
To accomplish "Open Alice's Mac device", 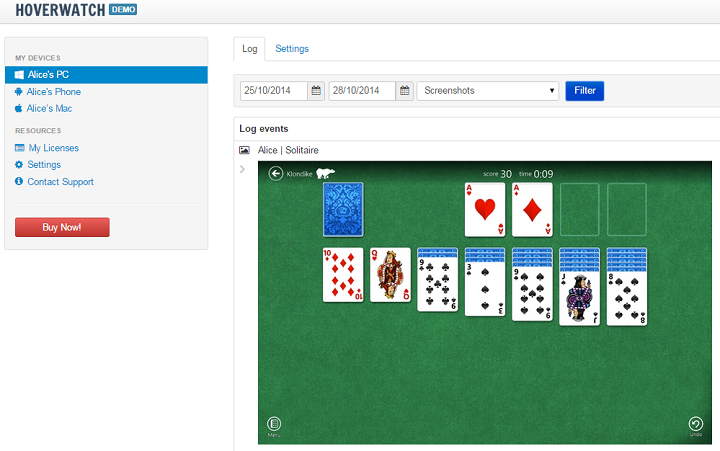I will click(49, 108).
